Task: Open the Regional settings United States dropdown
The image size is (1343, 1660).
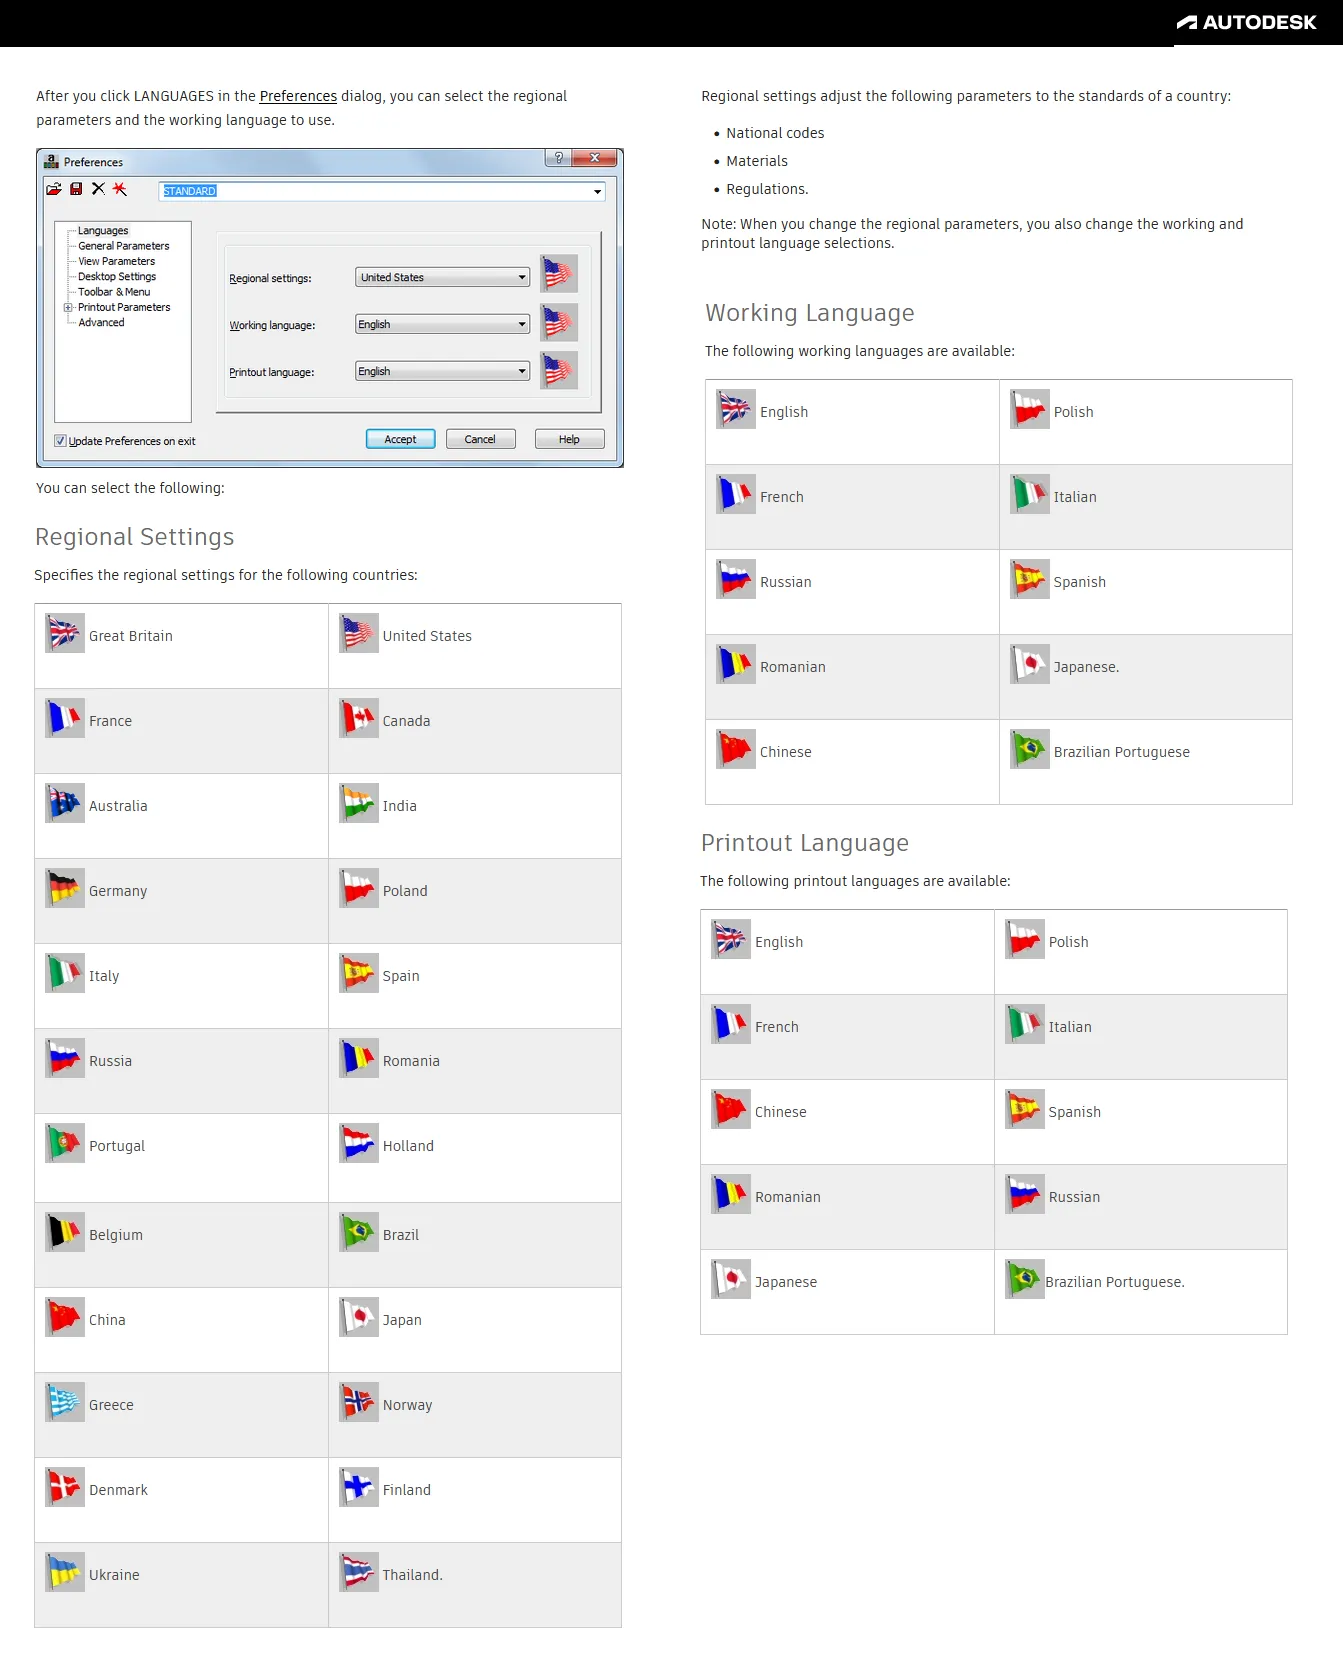Action: (442, 277)
